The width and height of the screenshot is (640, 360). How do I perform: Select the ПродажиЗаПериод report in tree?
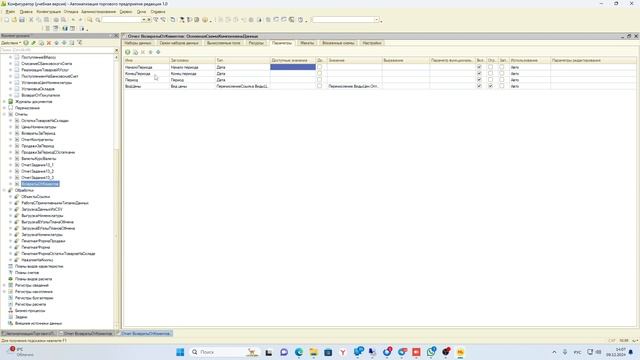38,146
